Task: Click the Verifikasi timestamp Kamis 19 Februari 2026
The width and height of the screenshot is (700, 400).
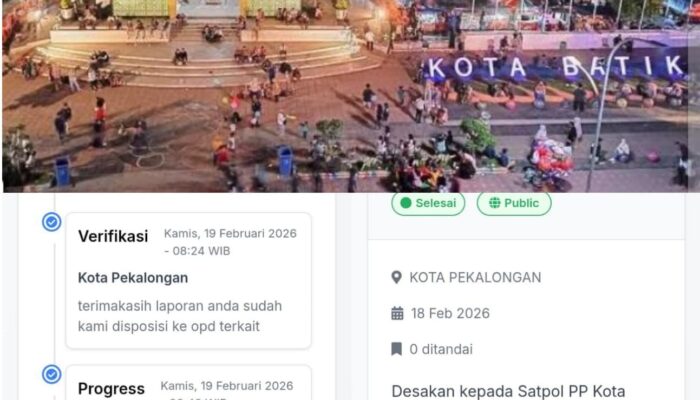Action: pyautogui.click(x=230, y=242)
